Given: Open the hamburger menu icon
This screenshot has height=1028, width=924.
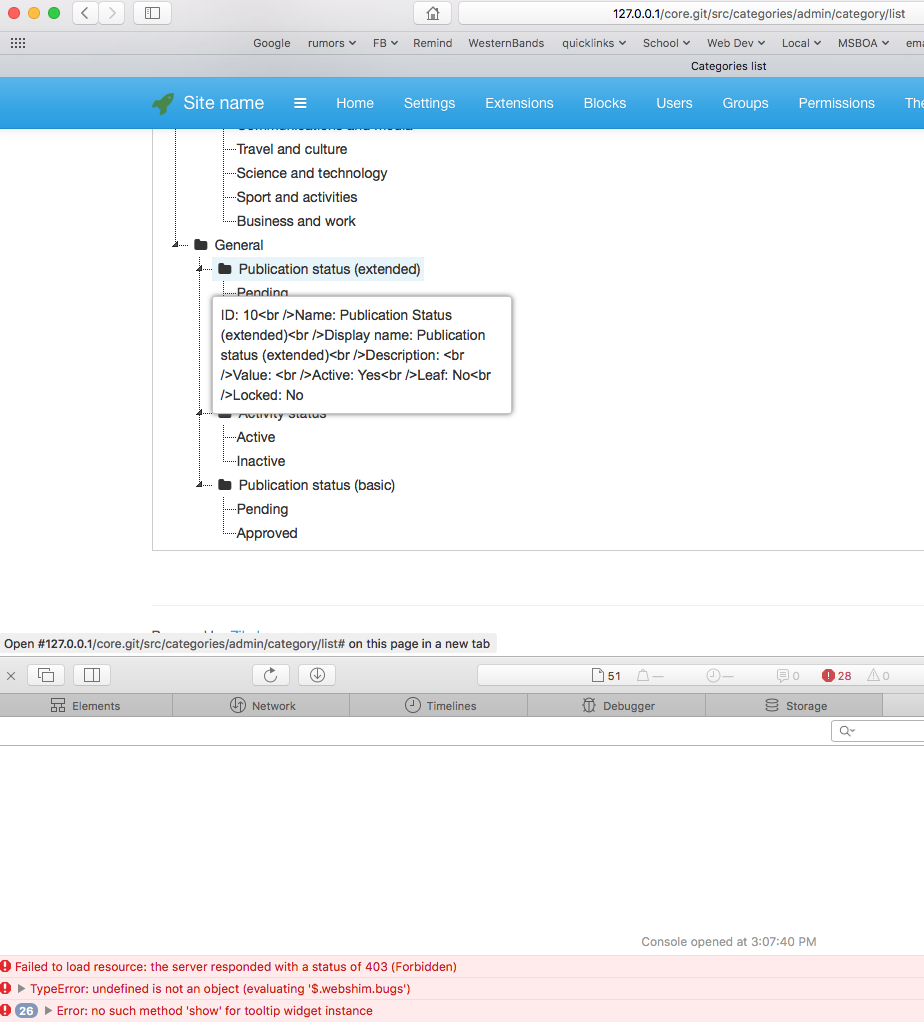Looking at the screenshot, I should pyautogui.click(x=300, y=103).
